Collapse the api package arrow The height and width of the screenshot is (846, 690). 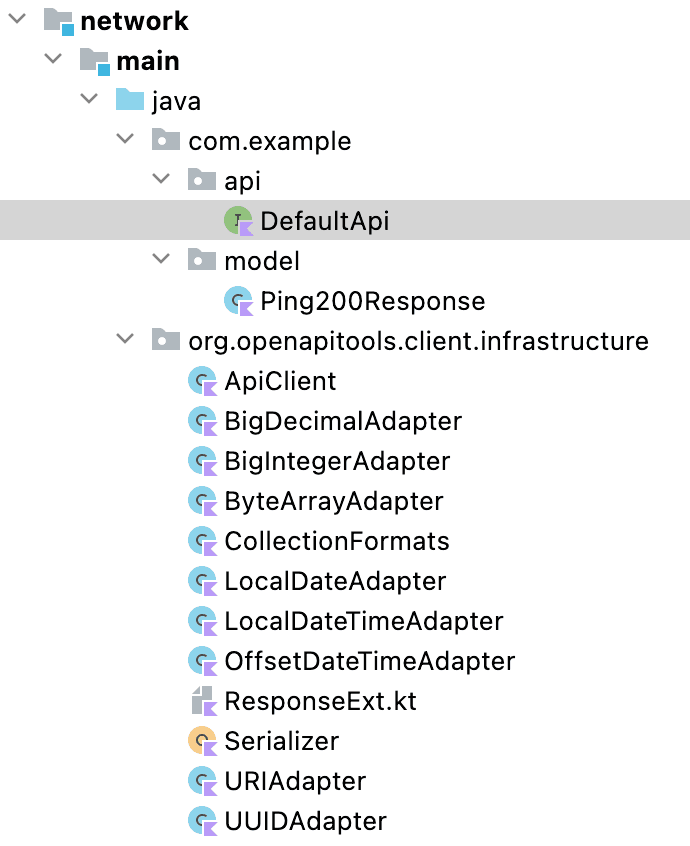tap(161, 180)
